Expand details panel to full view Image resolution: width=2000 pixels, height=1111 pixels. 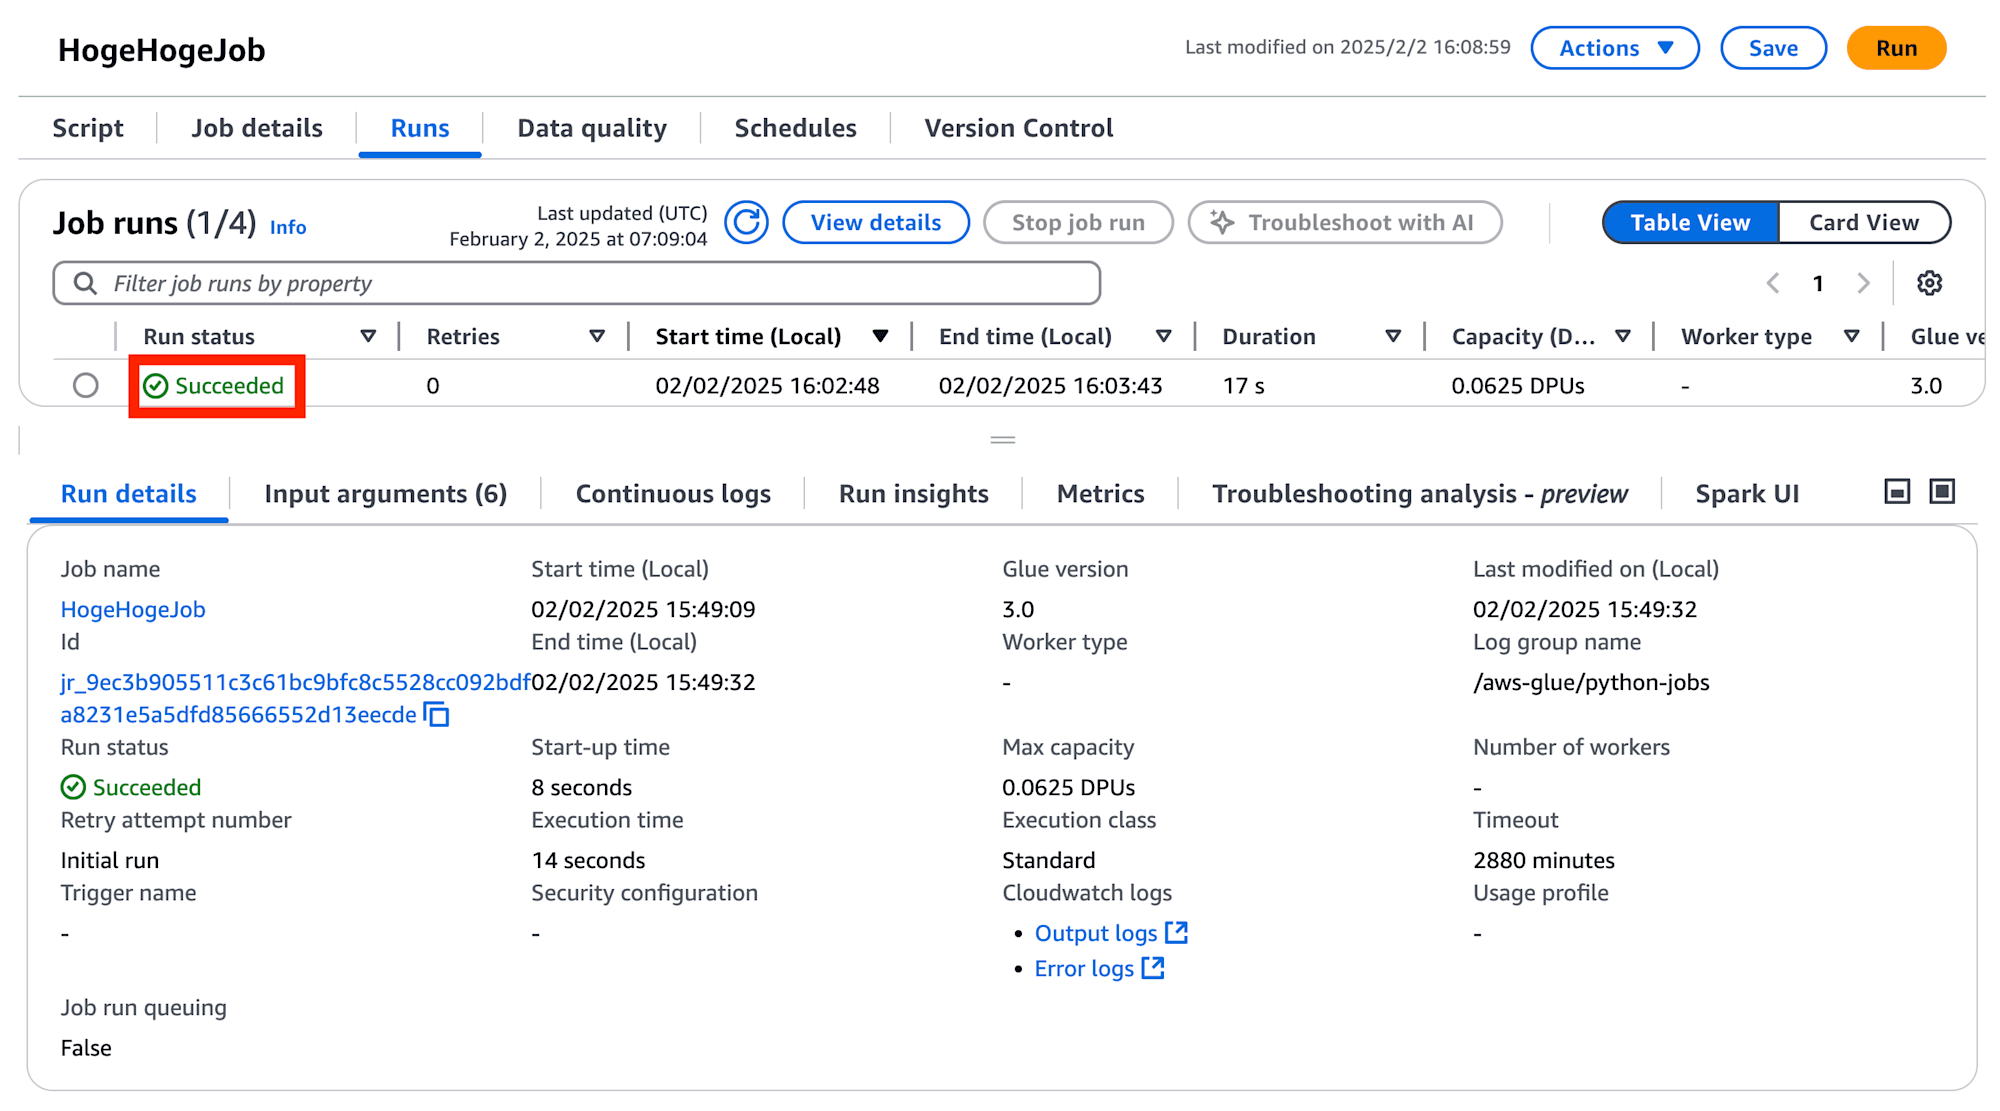point(1941,491)
